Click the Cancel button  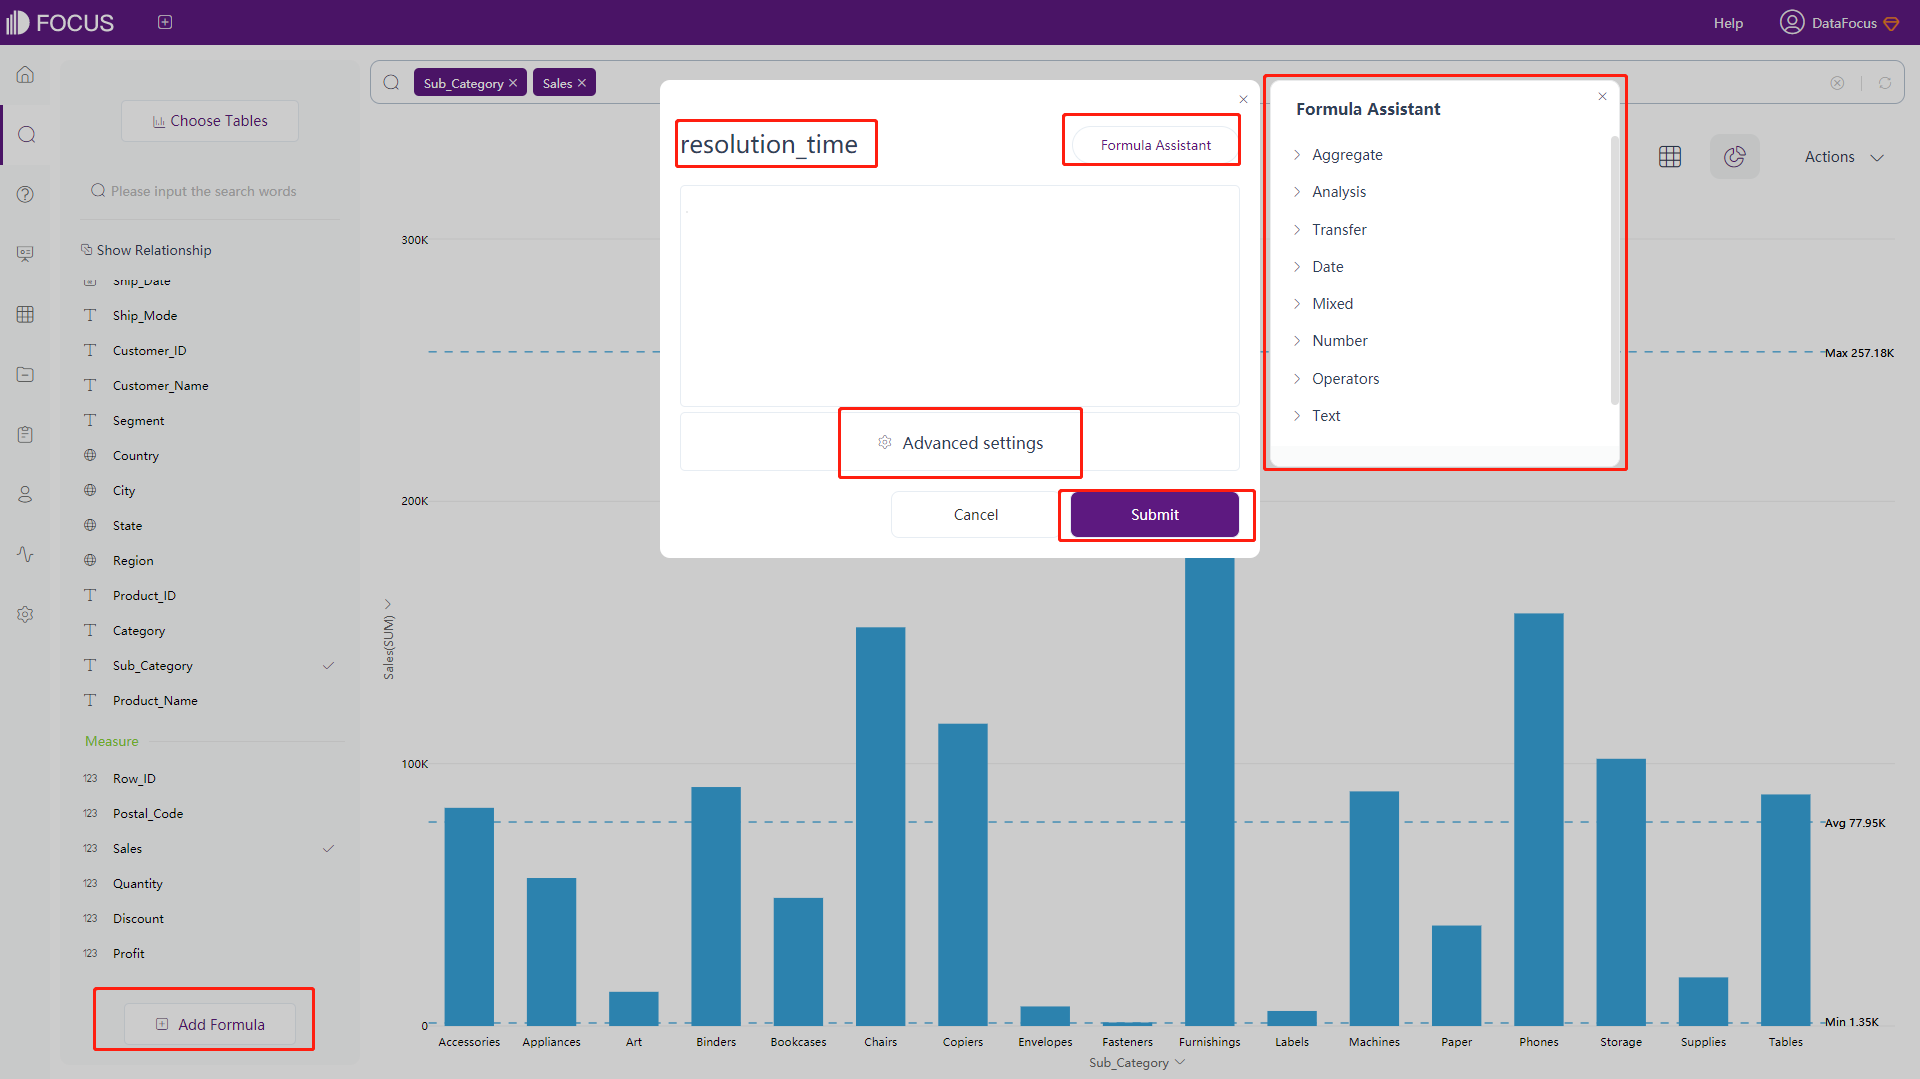coord(975,515)
